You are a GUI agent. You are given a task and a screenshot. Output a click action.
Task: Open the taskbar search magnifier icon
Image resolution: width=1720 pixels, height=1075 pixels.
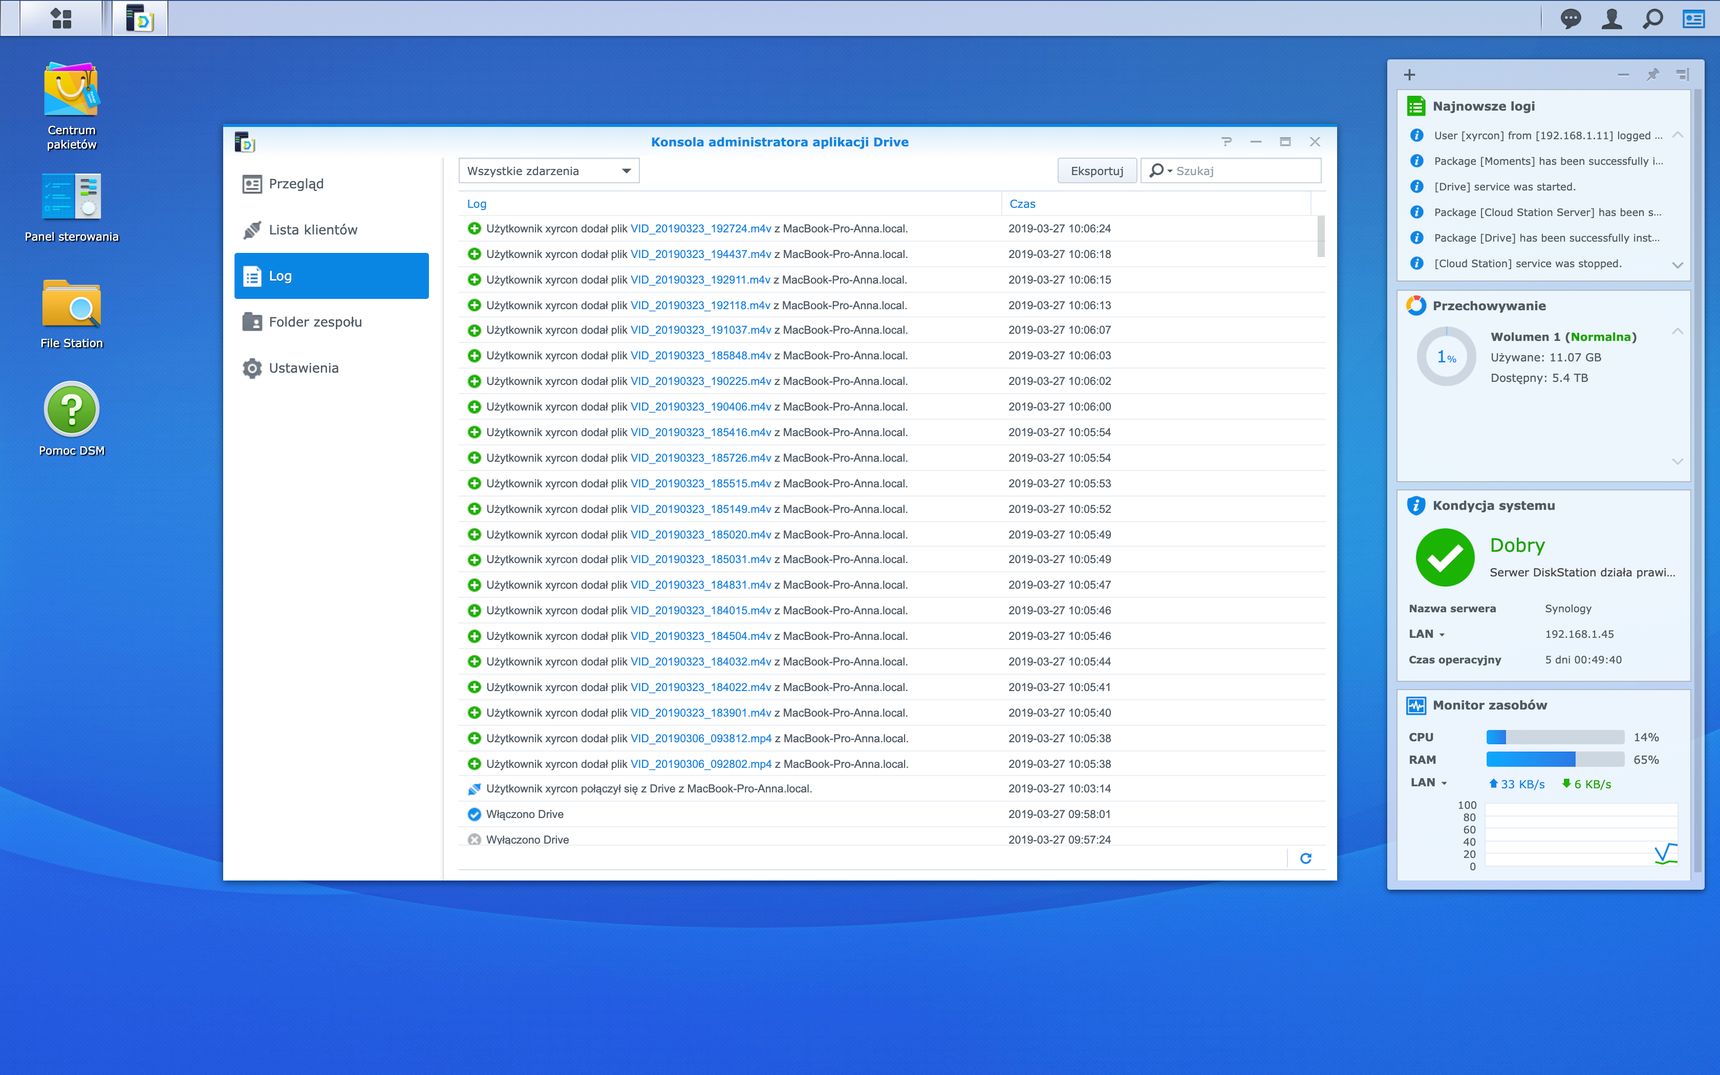tap(1653, 18)
